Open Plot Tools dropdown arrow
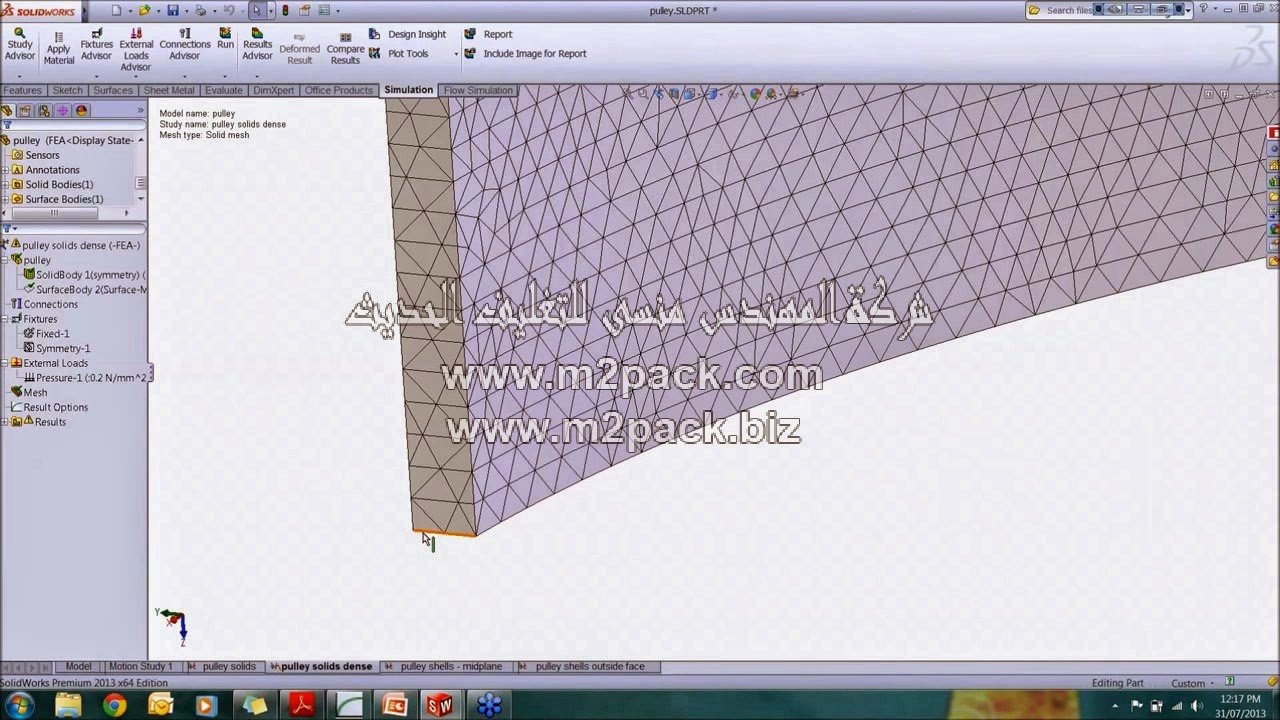This screenshot has height=720, width=1280. [456, 54]
